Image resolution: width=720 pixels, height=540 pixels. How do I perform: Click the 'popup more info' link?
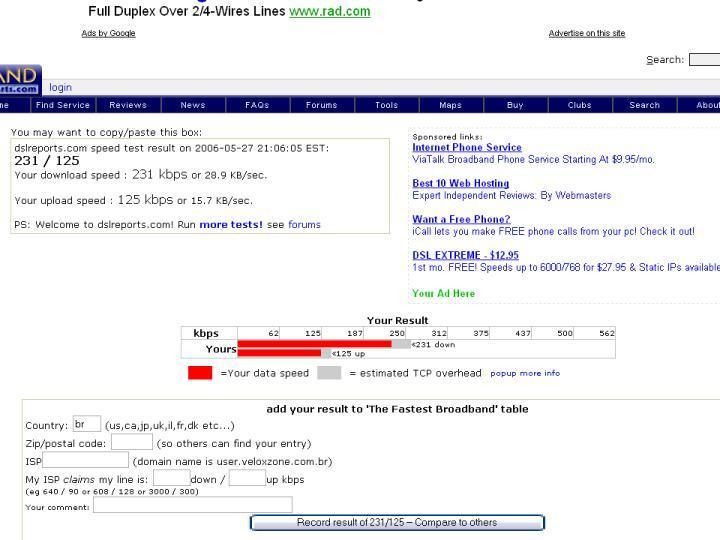(525, 374)
